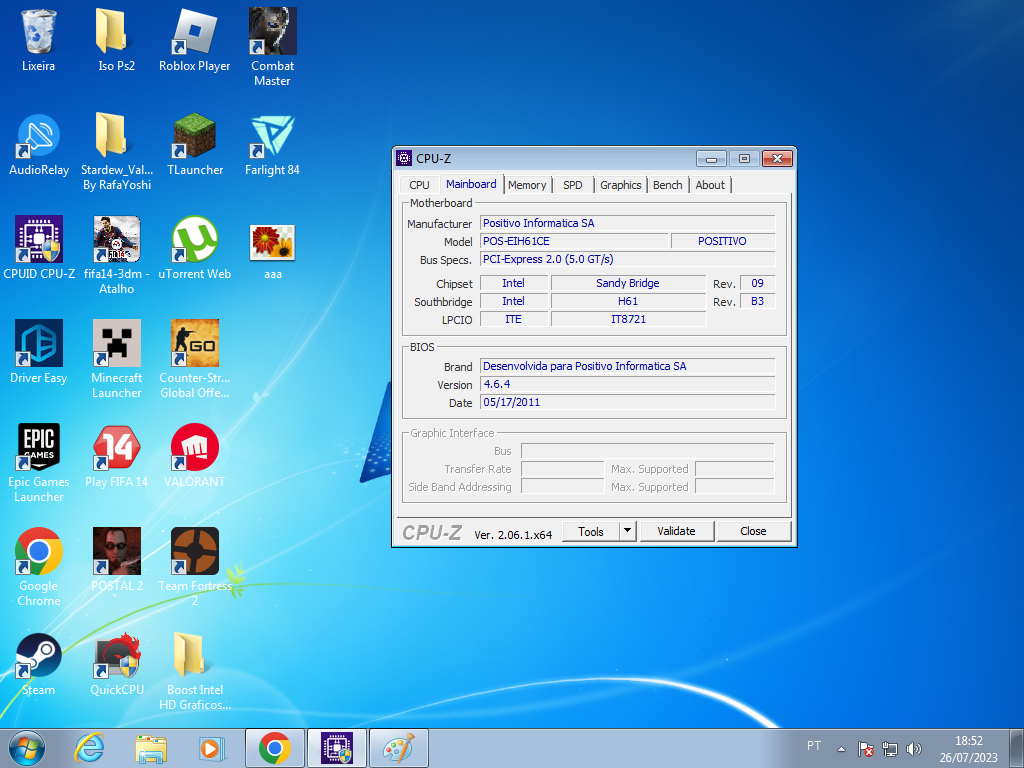Viewport: 1024px width, 768px height.
Task: Expand the Tools dropdown arrow
Action: pos(628,532)
